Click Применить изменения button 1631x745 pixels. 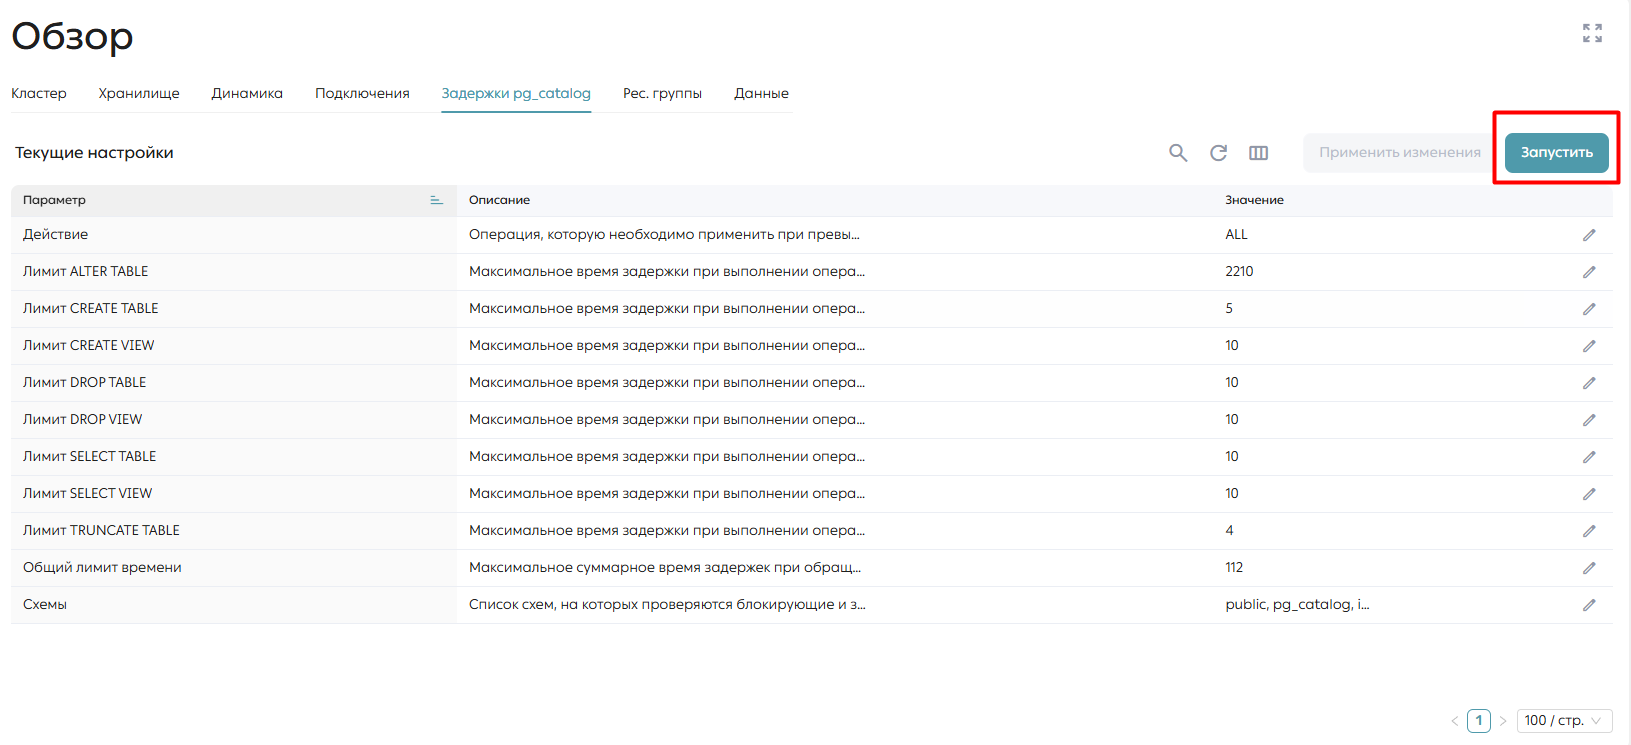(1399, 152)
